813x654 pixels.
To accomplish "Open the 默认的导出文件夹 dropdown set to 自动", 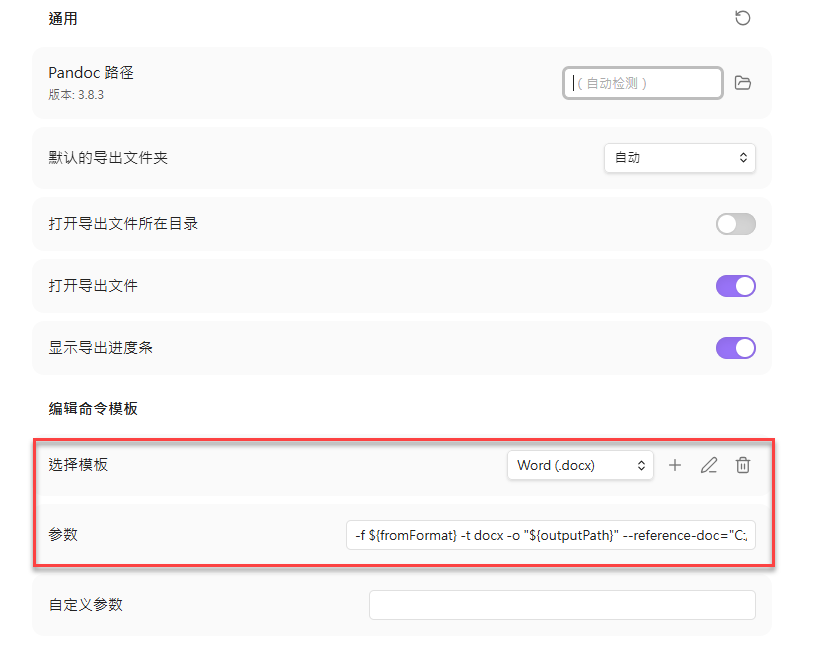I will (x=679, y=158).
